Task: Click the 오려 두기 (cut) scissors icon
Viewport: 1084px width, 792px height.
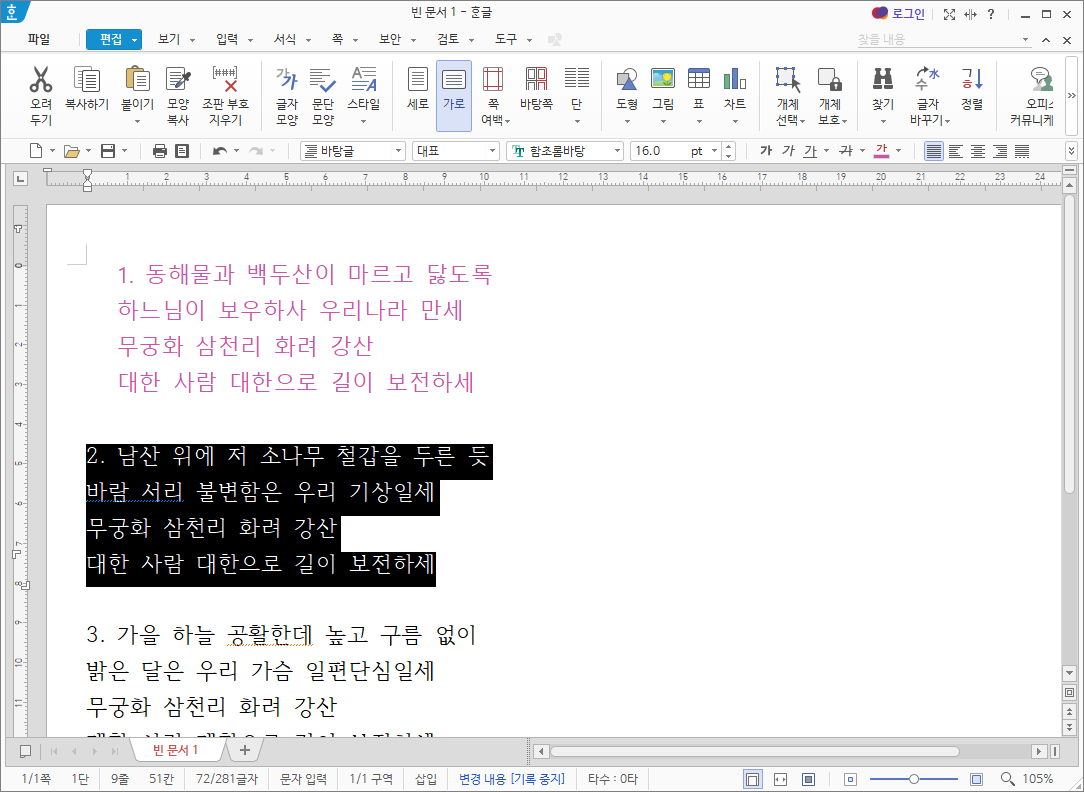Action: tap(41, 79)
